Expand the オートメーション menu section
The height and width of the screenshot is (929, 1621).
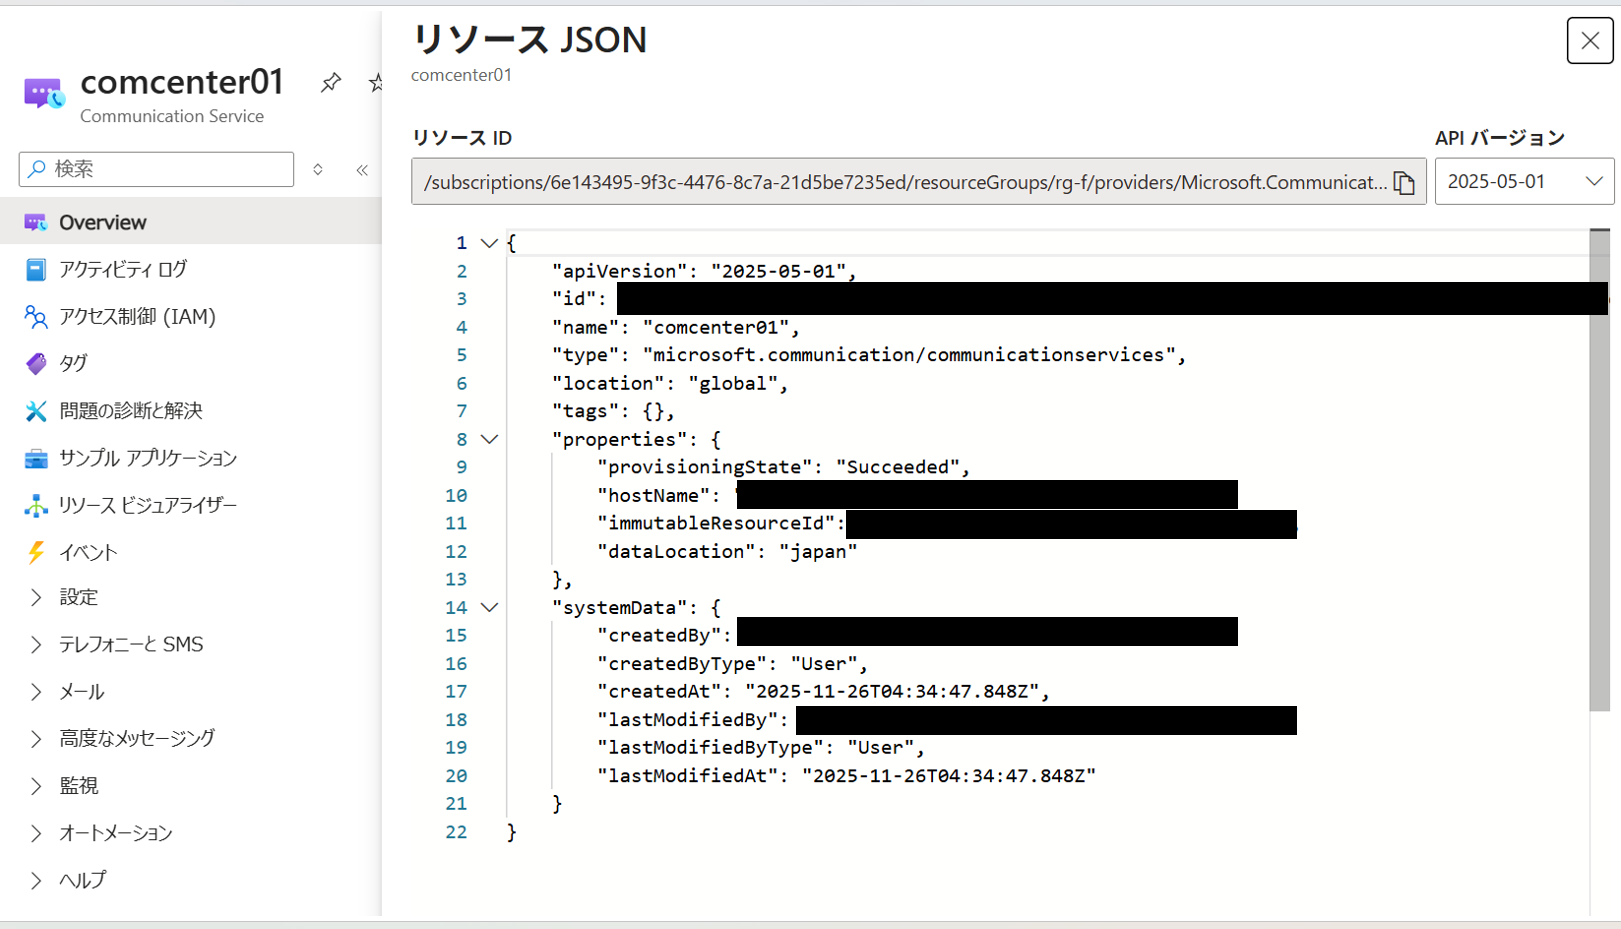(36, 833)
